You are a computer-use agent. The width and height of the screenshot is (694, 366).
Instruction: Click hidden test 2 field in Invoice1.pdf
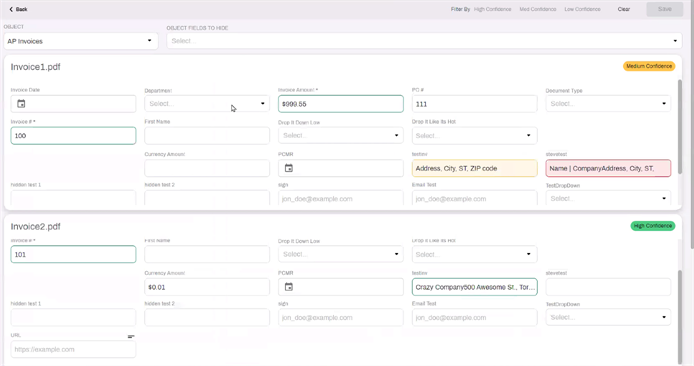[x=207, y=198]
